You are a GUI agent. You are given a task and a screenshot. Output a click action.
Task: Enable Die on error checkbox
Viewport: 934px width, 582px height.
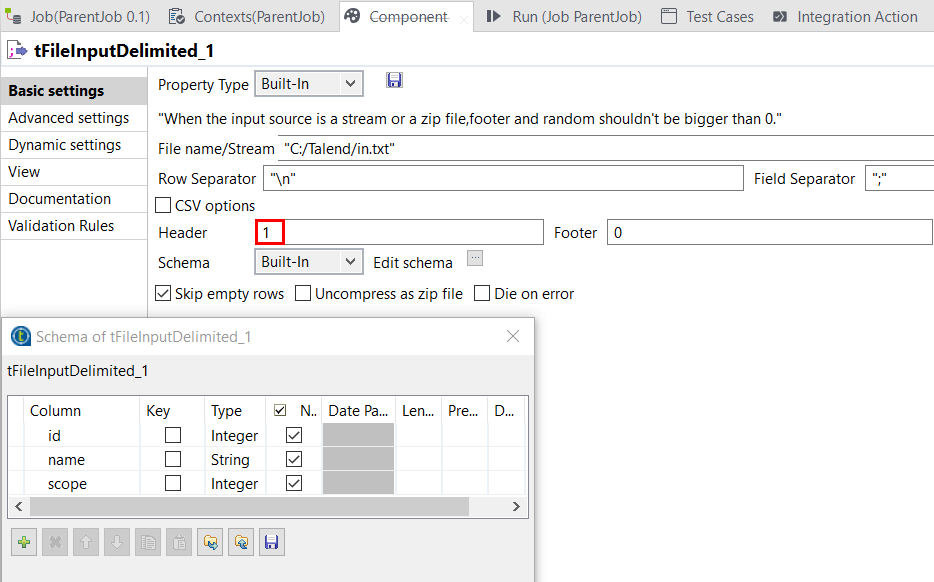click(x=482, y=293)
